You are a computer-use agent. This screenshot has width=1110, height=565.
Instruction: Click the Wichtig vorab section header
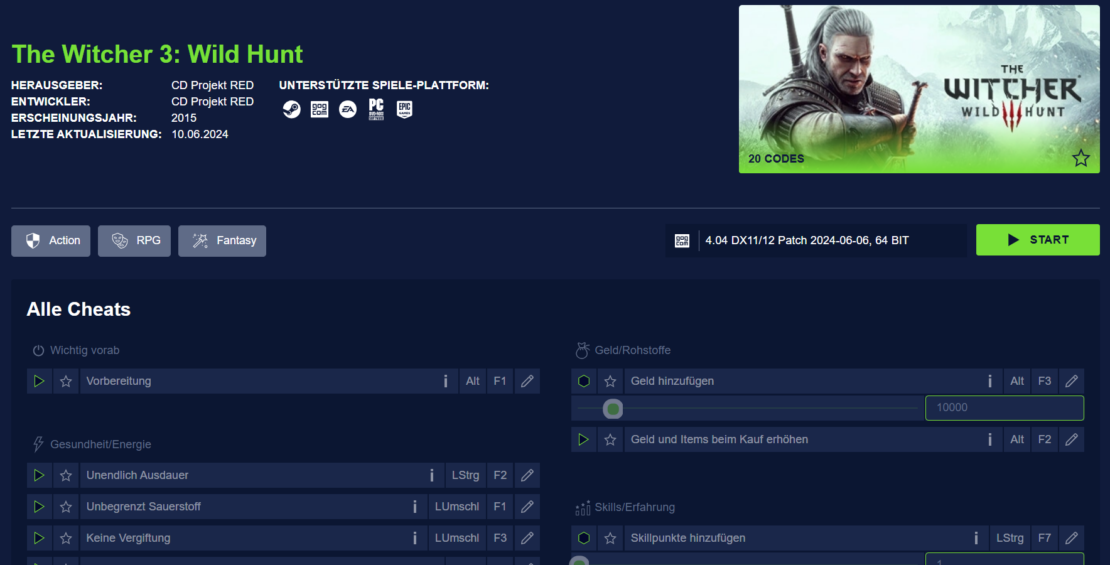click(x=76, y=350)
